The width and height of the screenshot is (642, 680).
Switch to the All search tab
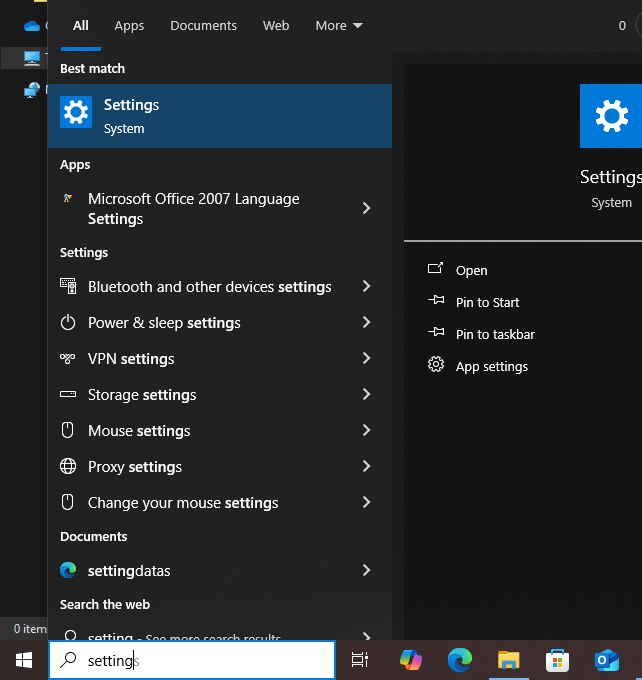click(x=81, y=26)
